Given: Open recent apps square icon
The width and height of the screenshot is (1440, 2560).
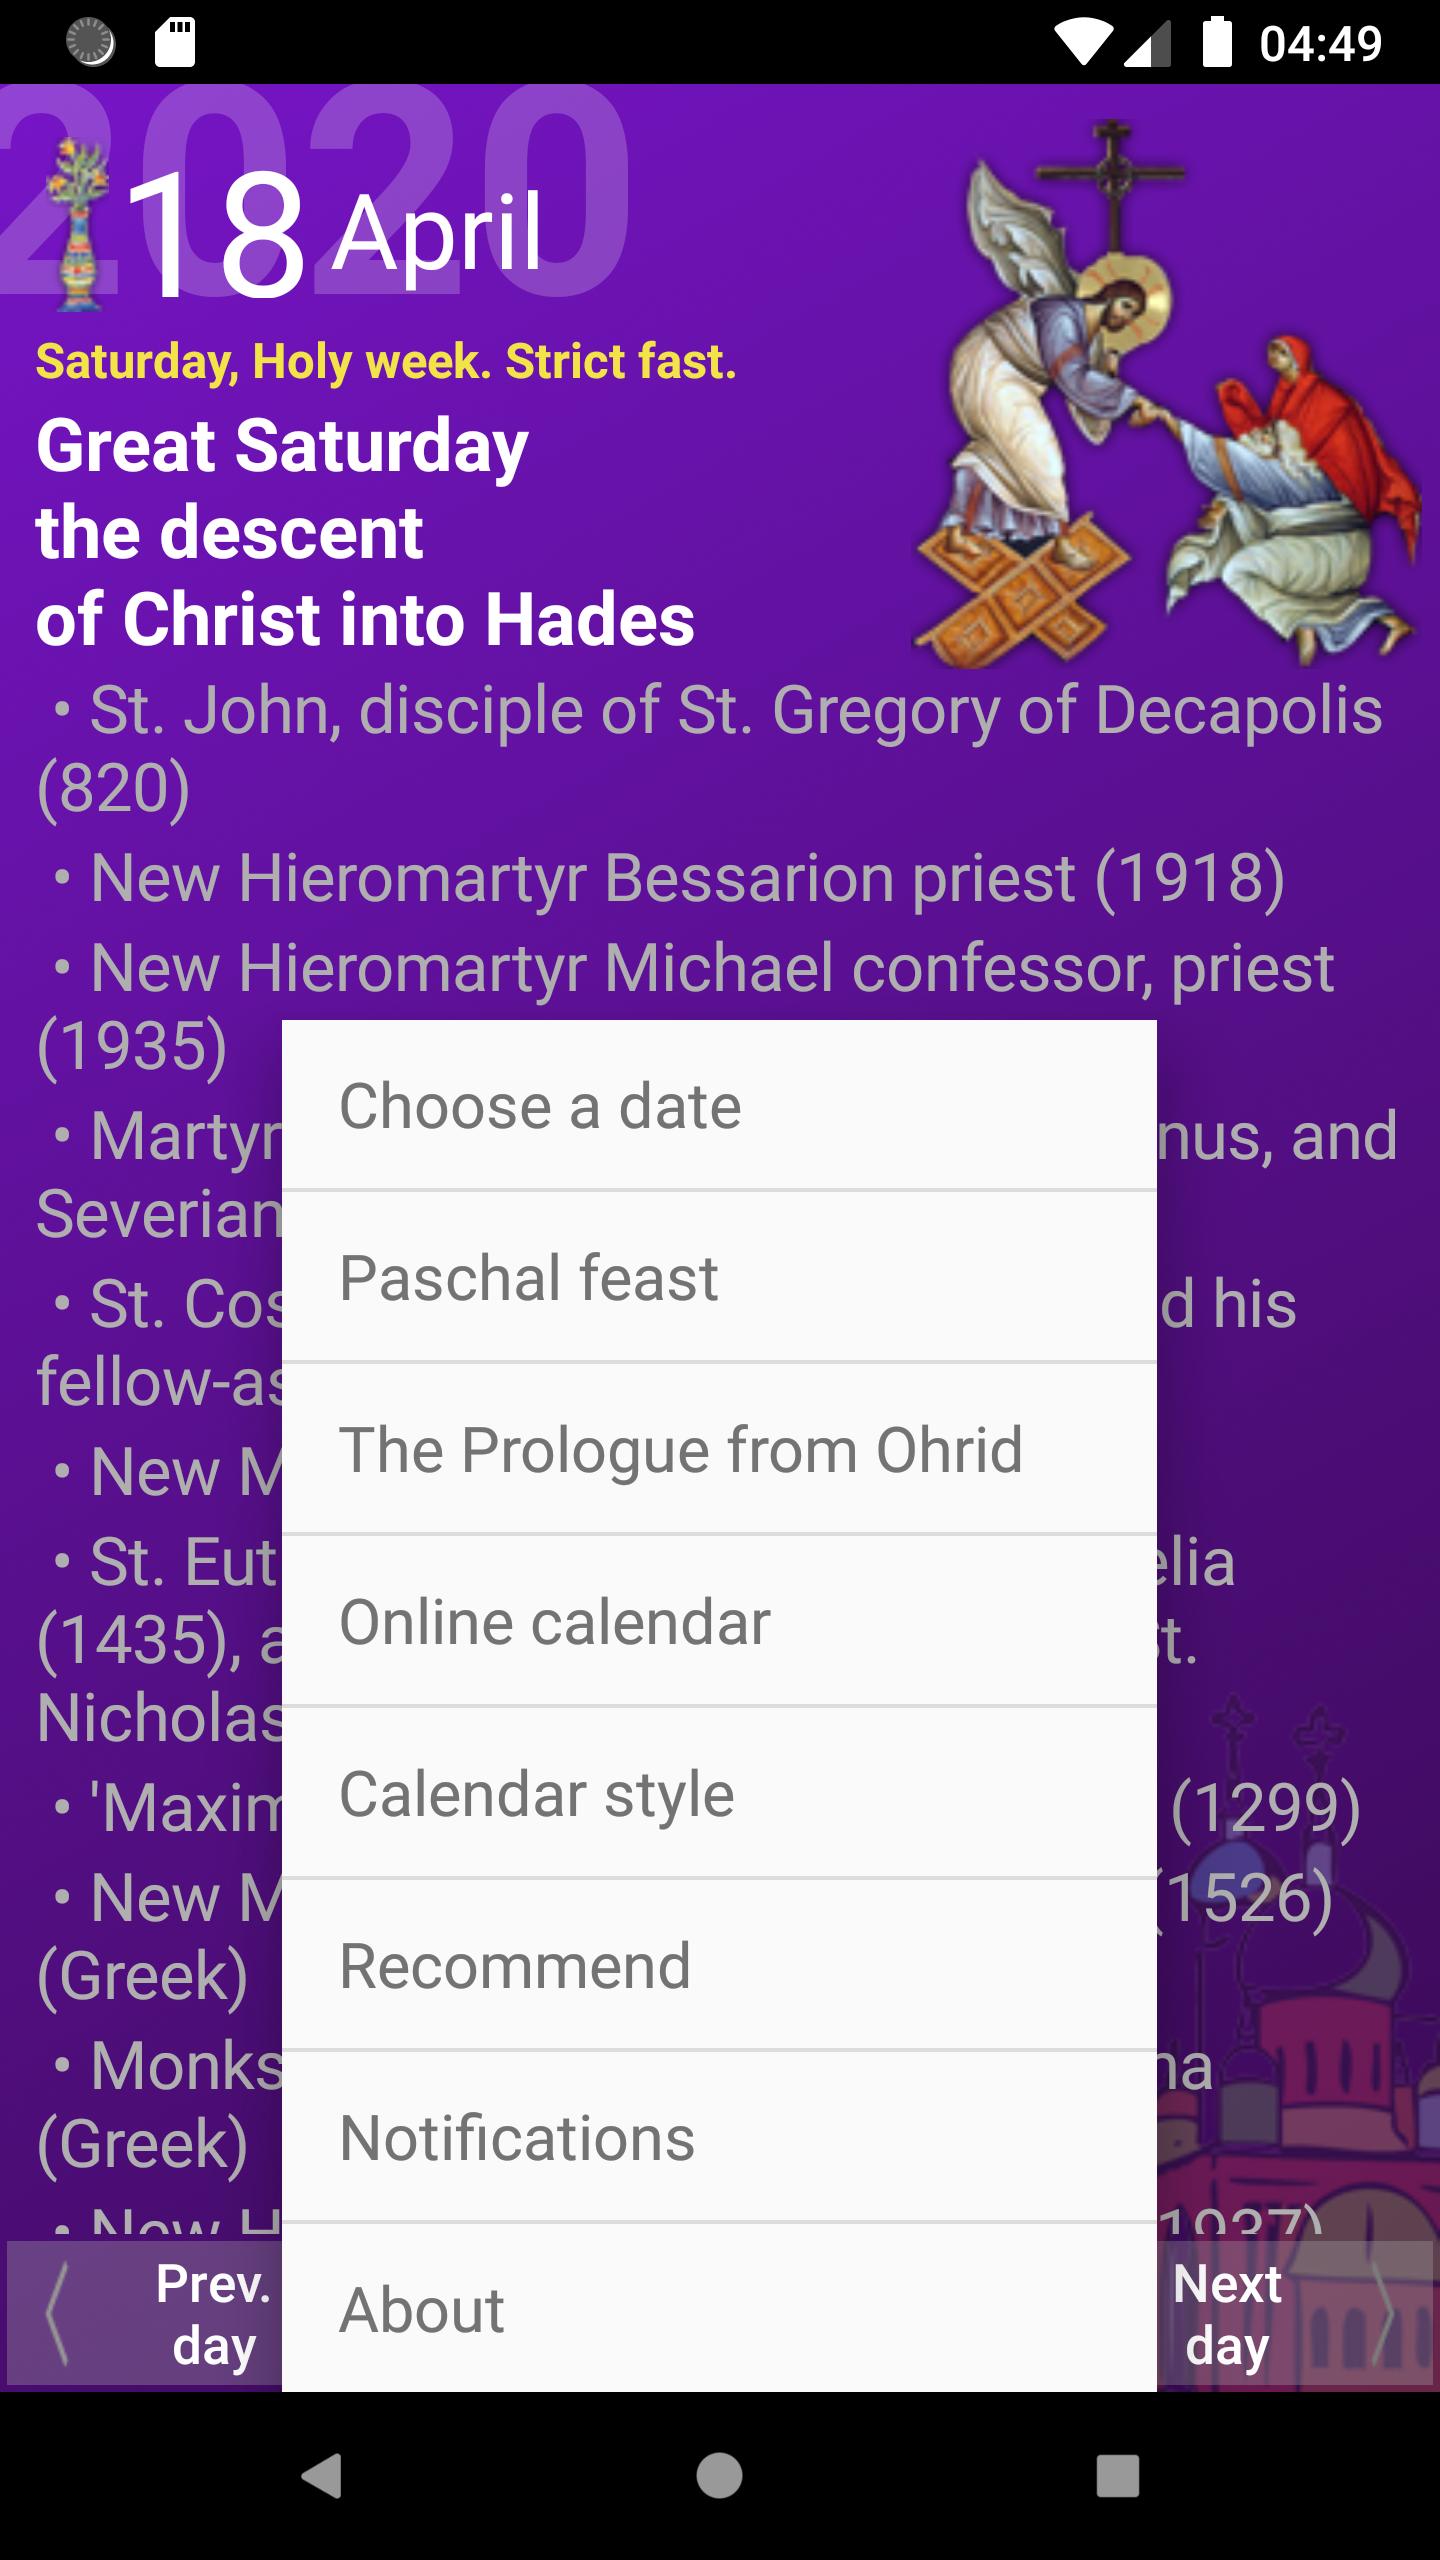Looking at the screenshot, I should [x=1117, y=2476].
